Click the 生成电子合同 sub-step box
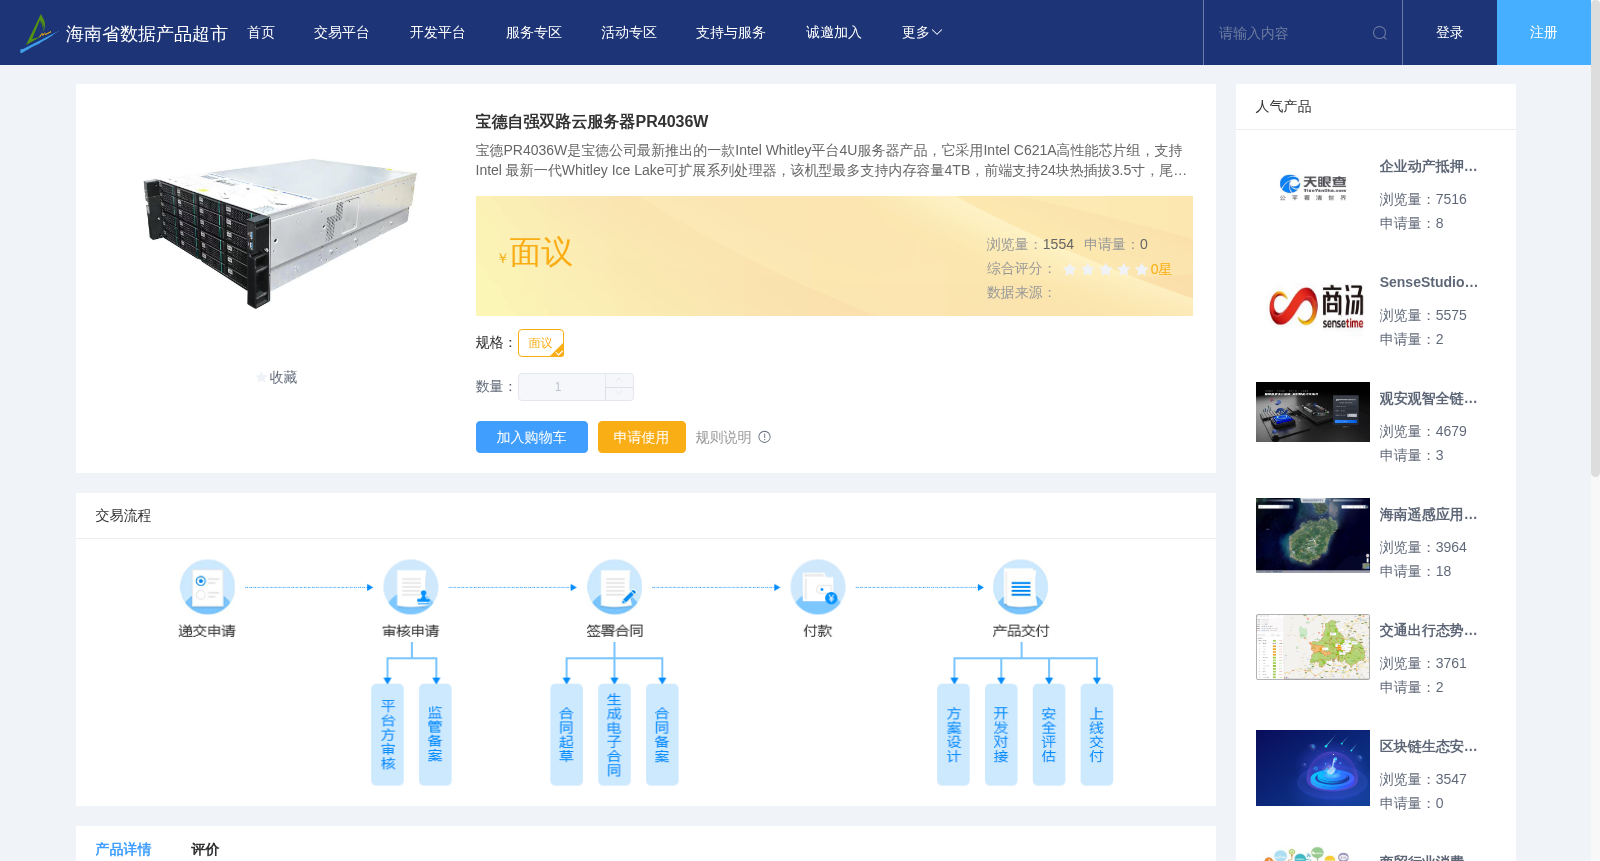This screenshot has width=1600, height=861. 614,735
